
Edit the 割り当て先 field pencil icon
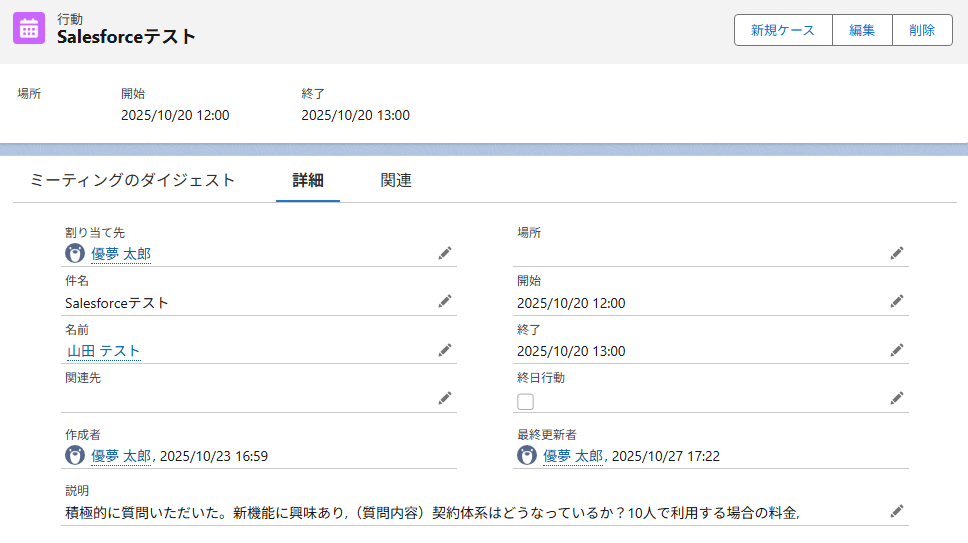pos(444,254)
